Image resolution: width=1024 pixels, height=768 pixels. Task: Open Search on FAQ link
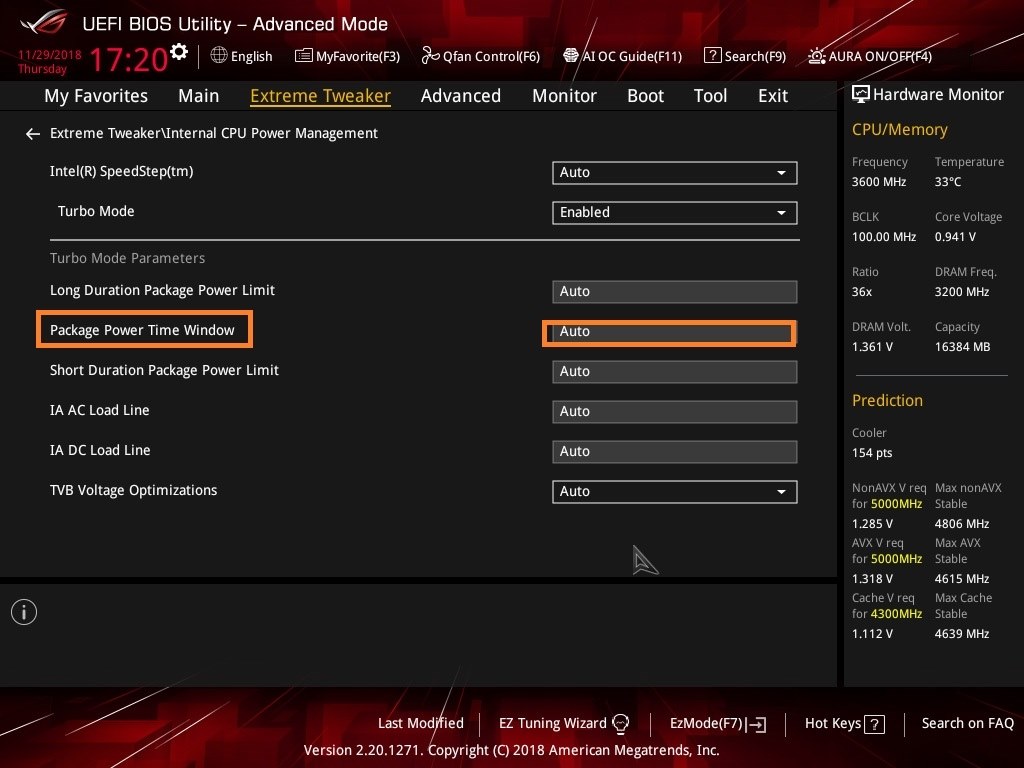click(968, 723)
